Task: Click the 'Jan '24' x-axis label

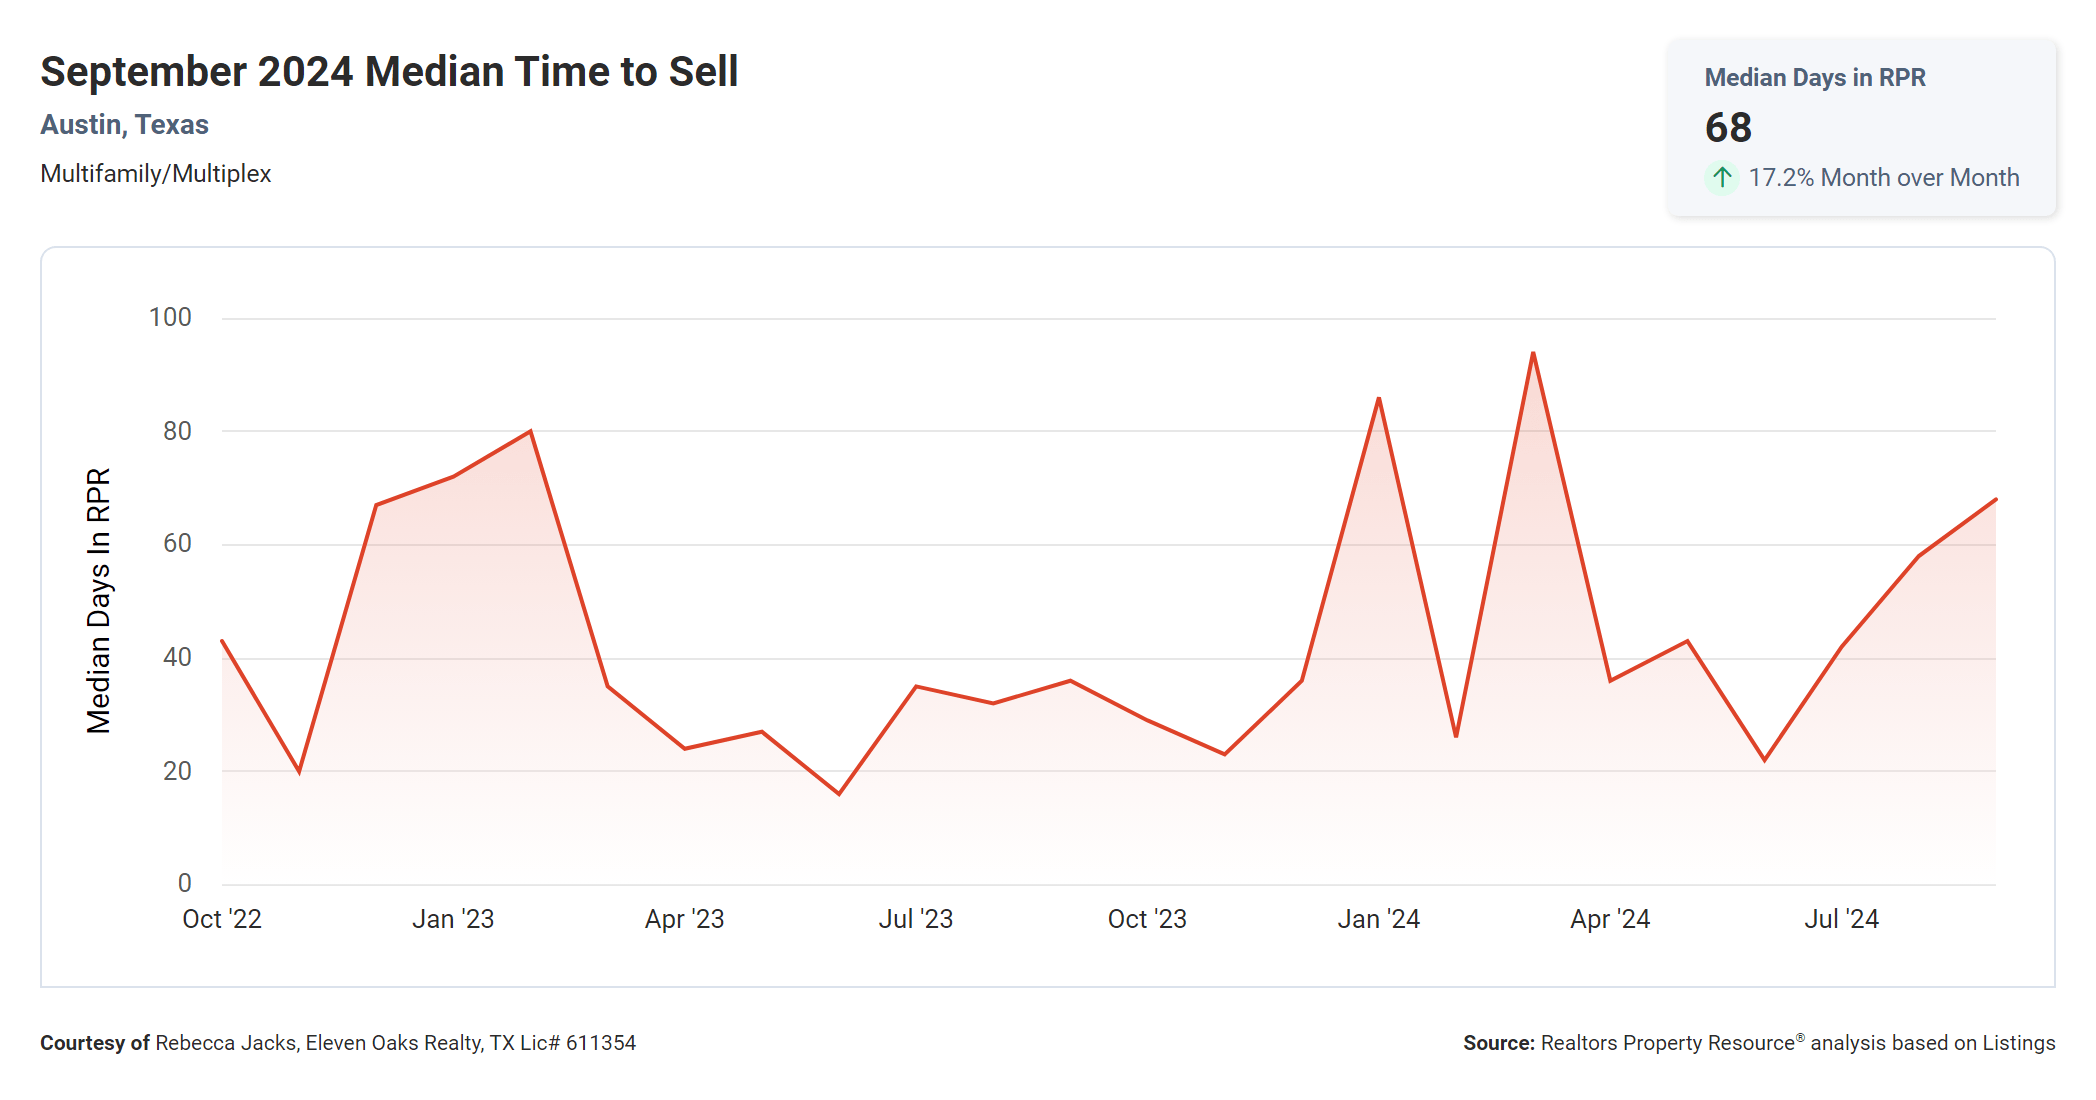Action: point(1378,919)
